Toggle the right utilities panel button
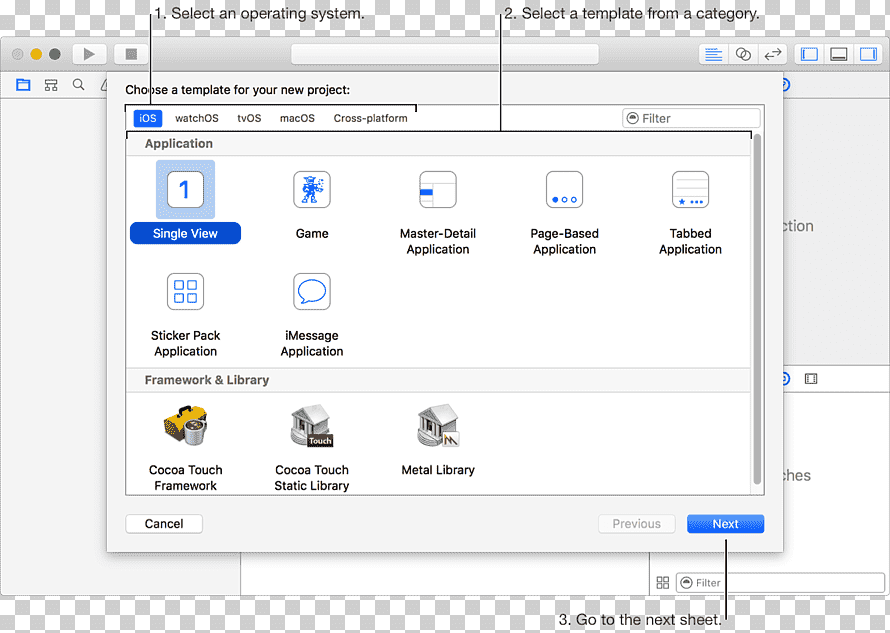The image size is (890, 633). (868, 55)
